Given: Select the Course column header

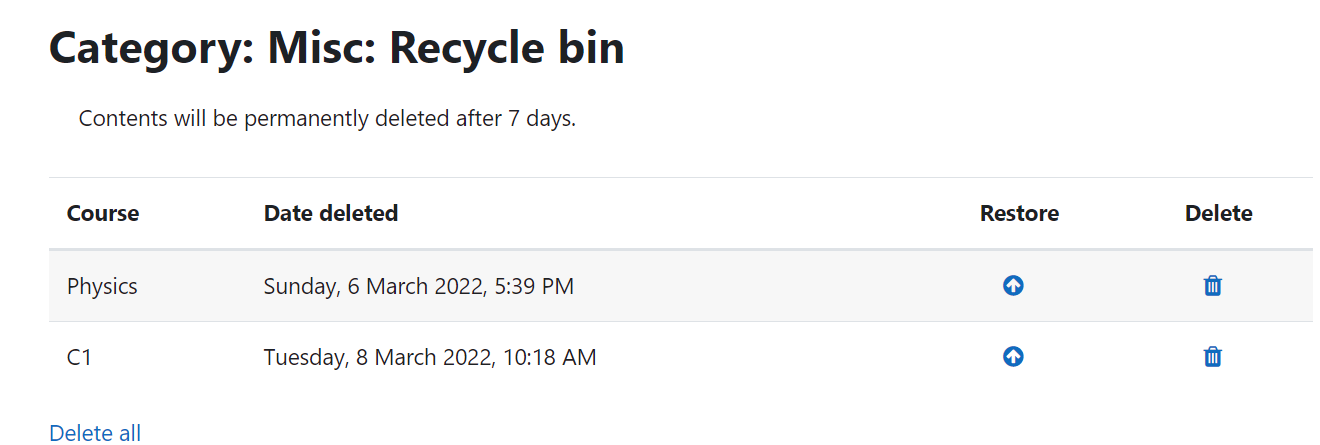Looking at the screenshot, I should click(103, 213).
